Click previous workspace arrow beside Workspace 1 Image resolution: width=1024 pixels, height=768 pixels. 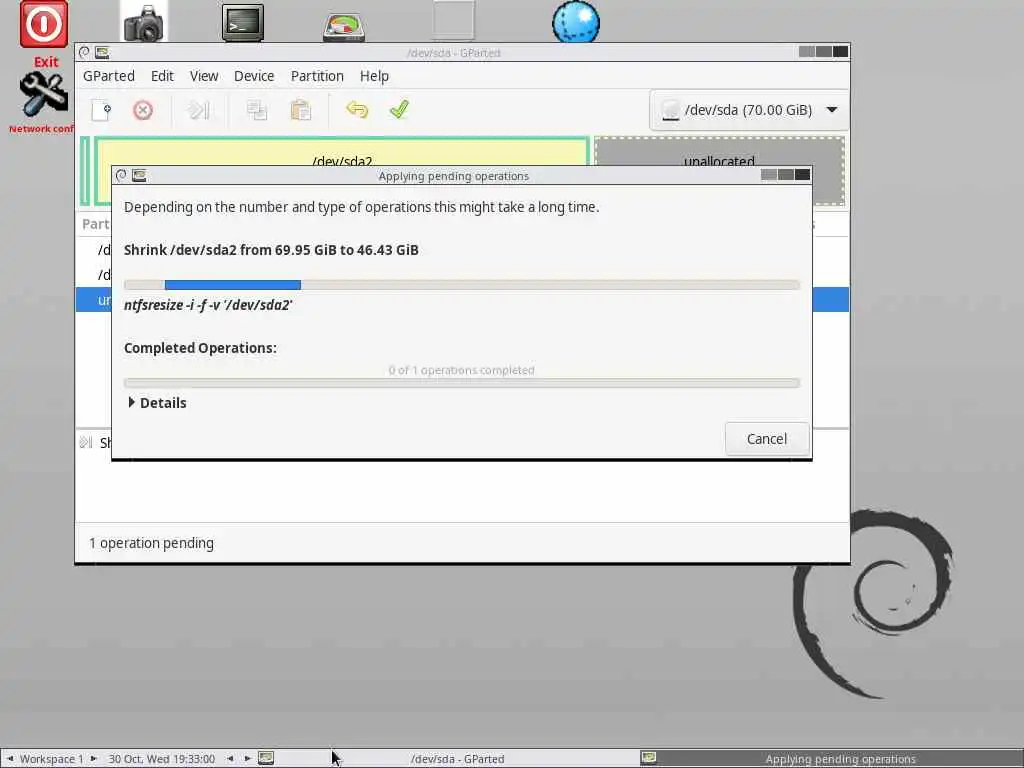click(x=10, y=759)
